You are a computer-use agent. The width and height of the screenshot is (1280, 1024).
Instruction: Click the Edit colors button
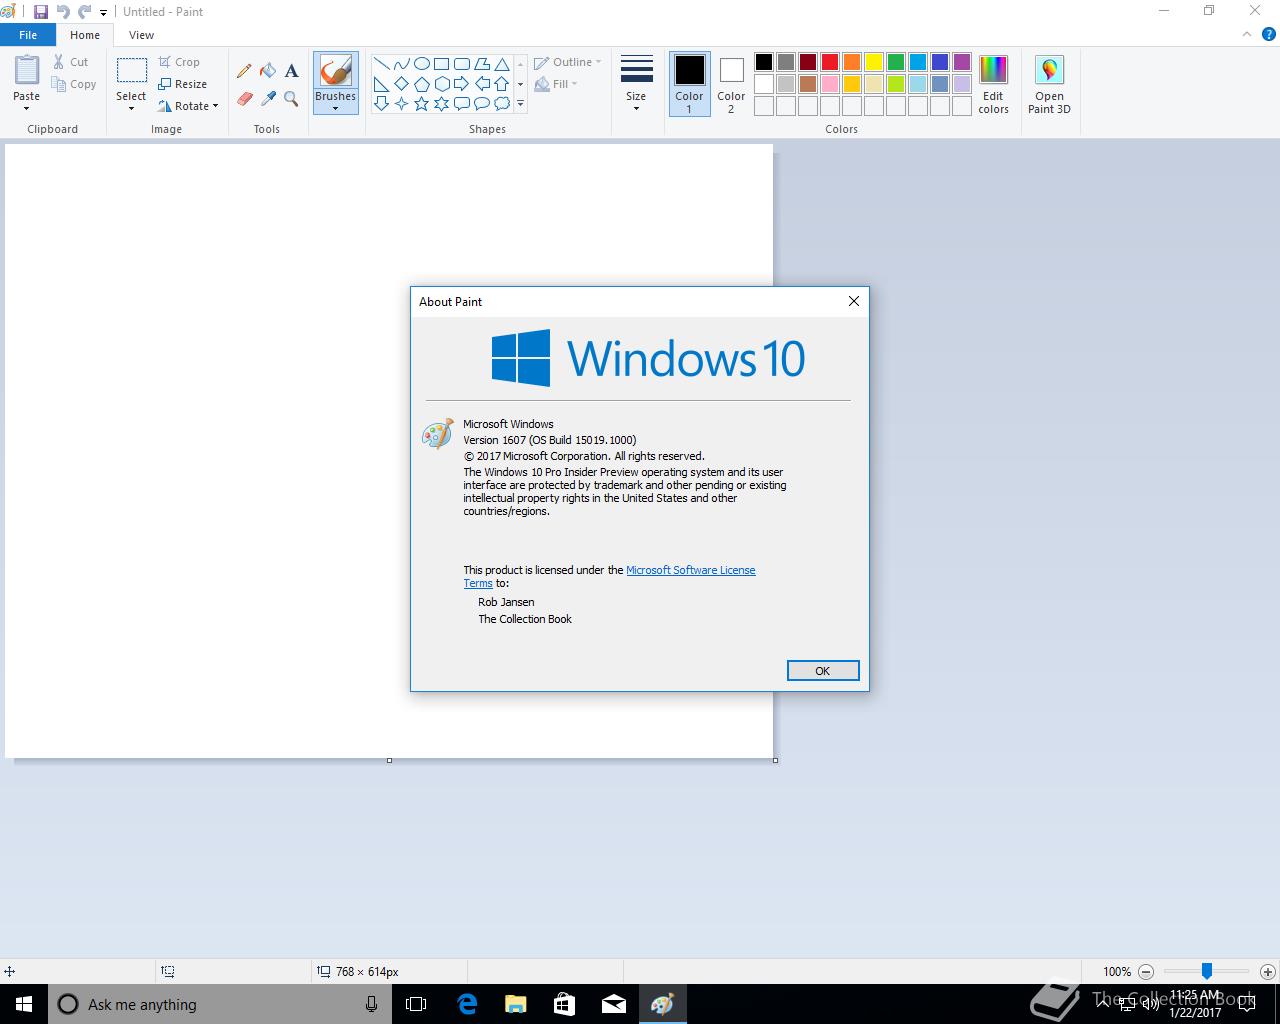(993, 84)
